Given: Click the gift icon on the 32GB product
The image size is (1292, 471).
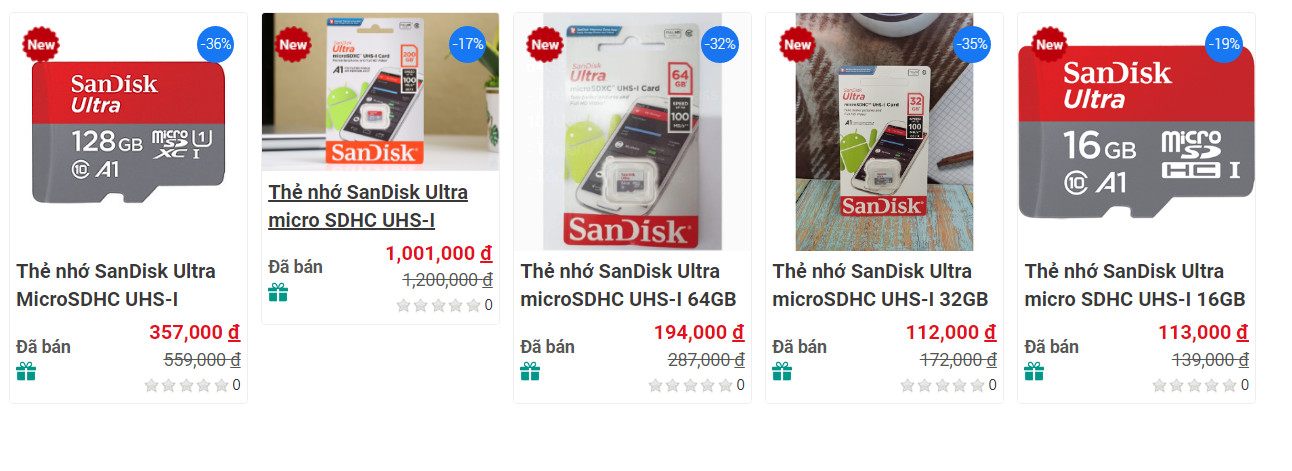Looking at the screenshot, I should pos(782,372).
